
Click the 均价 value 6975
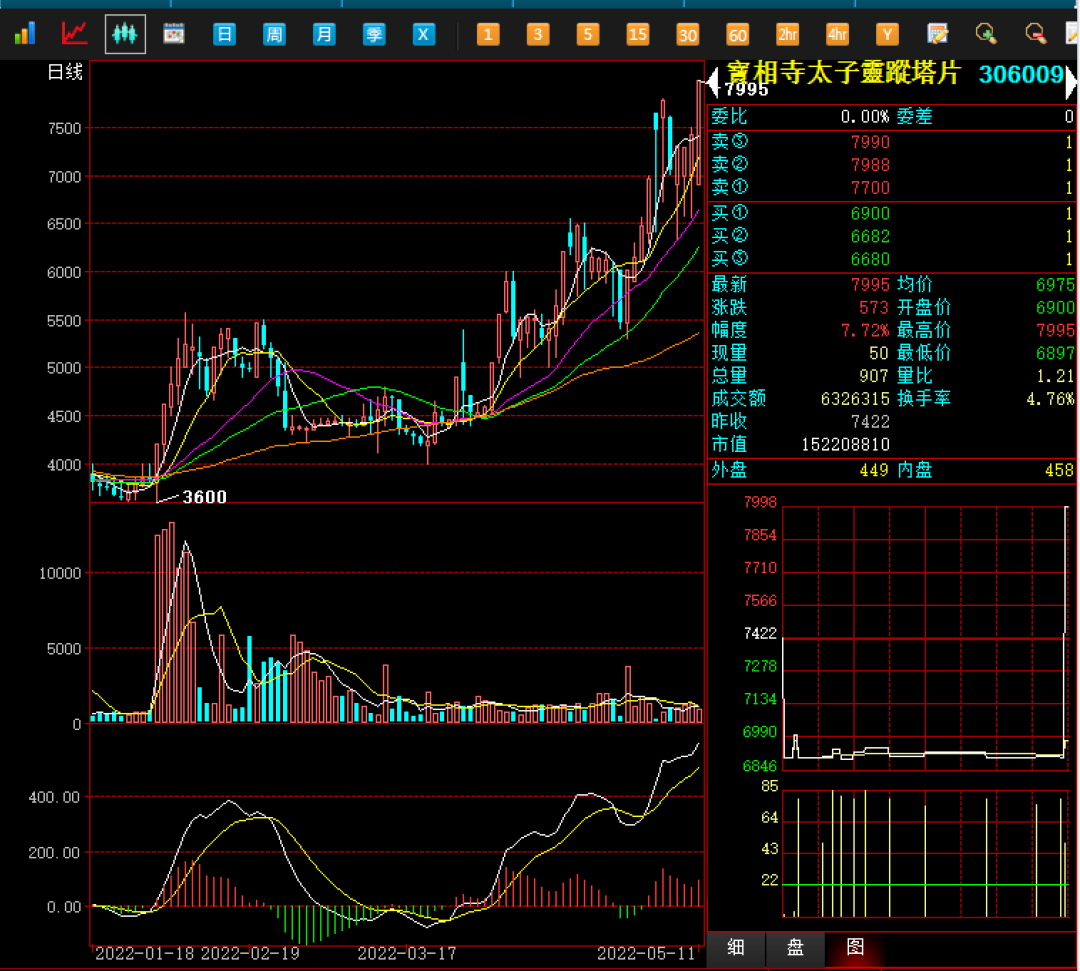tap(1055, 284)
